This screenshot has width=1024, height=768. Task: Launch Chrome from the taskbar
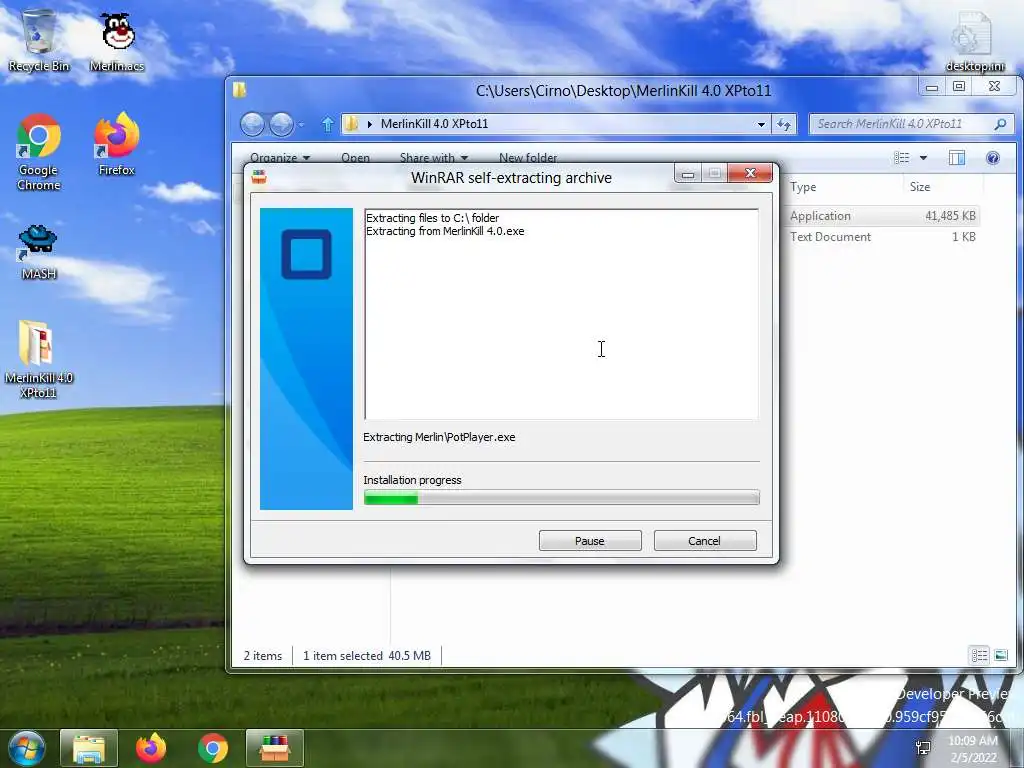tap(213, 748)
